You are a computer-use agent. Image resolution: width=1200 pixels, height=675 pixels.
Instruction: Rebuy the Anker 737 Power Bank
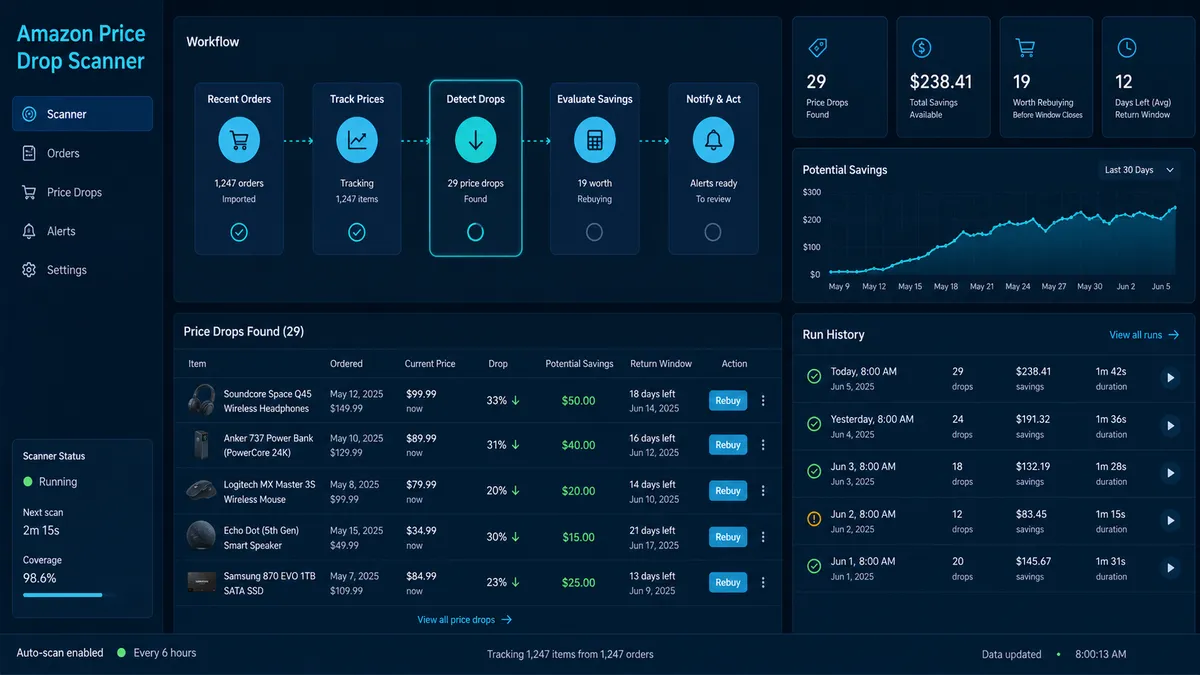coord(728,445)
